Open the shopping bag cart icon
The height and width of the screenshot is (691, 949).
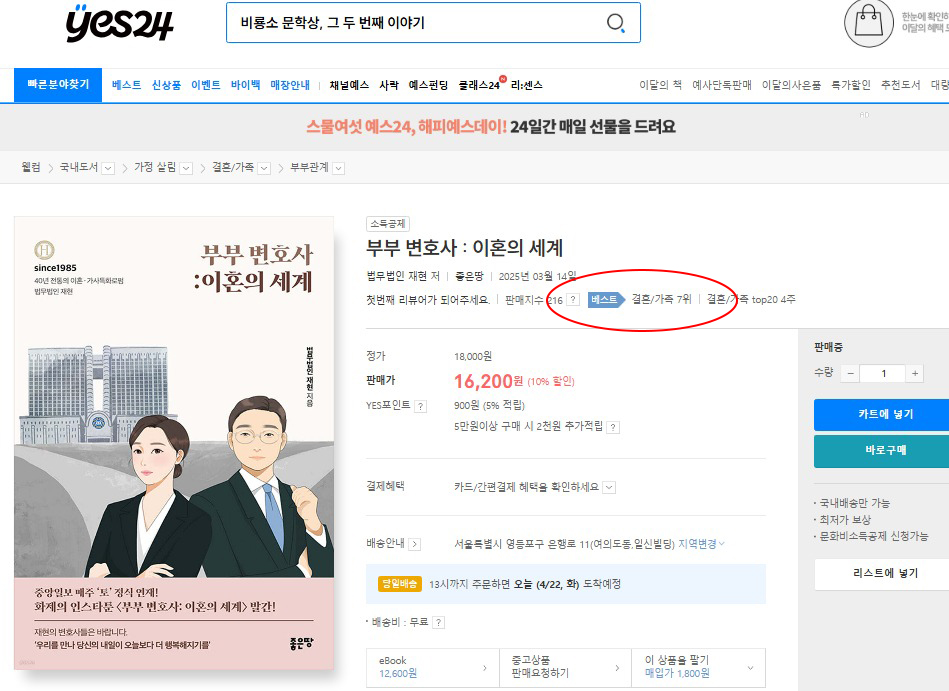point(869,23)
